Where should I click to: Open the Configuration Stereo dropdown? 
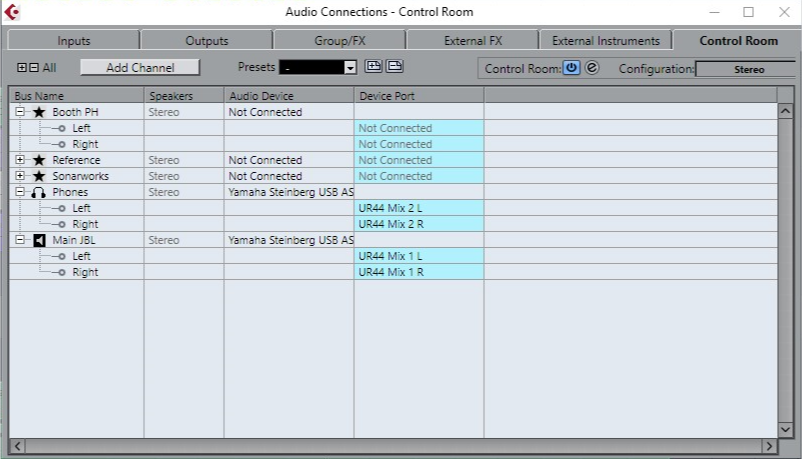(x=748, y=69)
